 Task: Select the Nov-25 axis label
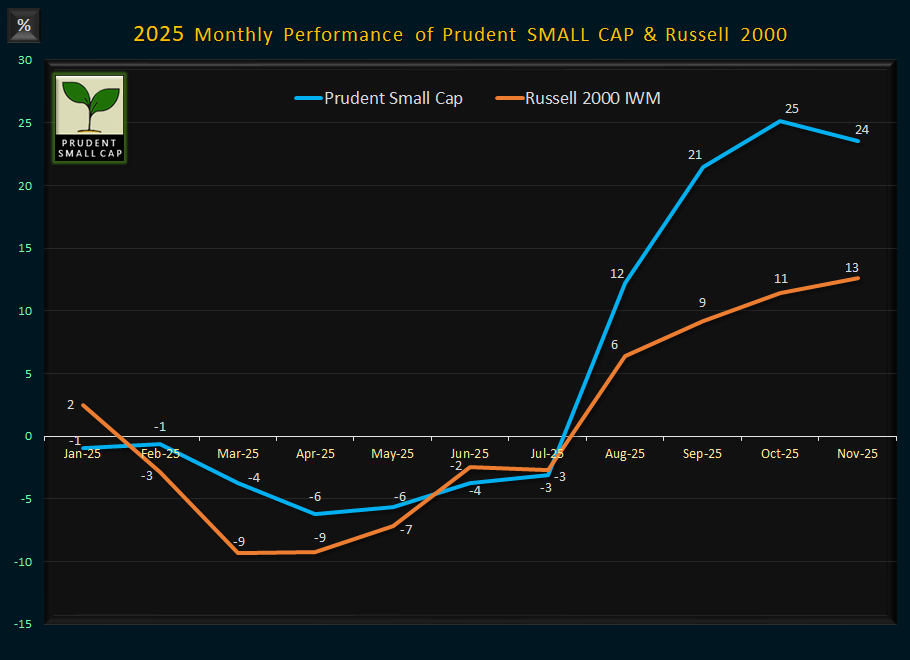(857, 453)
